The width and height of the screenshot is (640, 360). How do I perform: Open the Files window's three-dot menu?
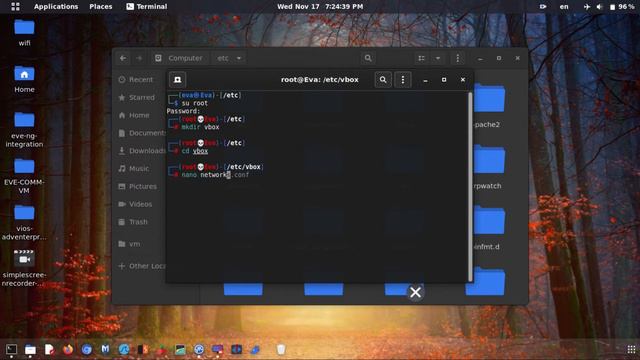click(458, 58)
